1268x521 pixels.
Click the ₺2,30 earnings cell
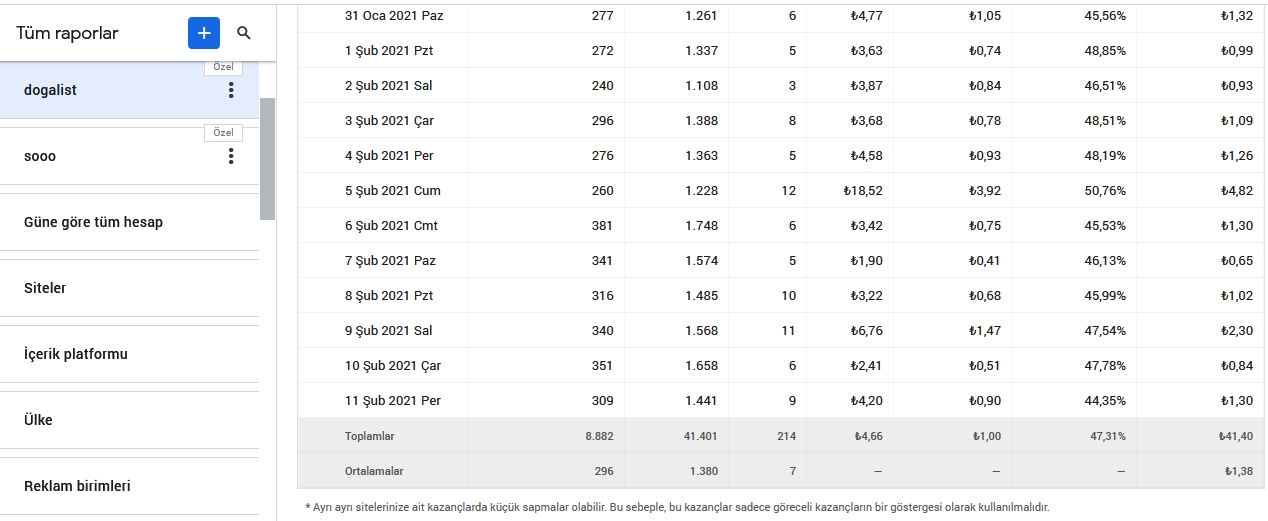click(x=1237, y=331)
